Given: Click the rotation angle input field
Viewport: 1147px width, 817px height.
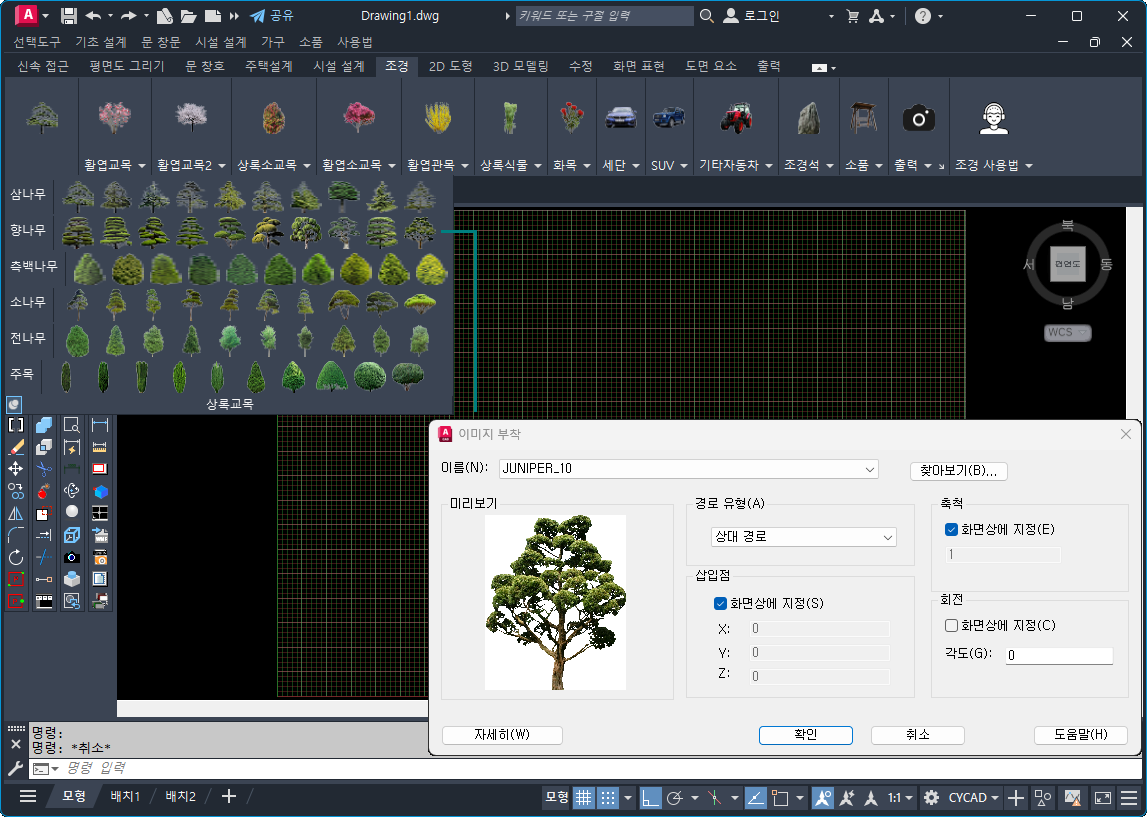Looking at the screenshot, I should pos(1058,656).
